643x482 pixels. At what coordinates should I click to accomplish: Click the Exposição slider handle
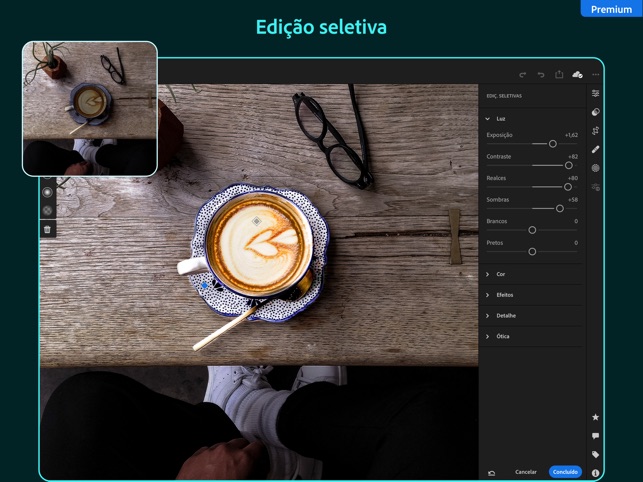[553, 144]
